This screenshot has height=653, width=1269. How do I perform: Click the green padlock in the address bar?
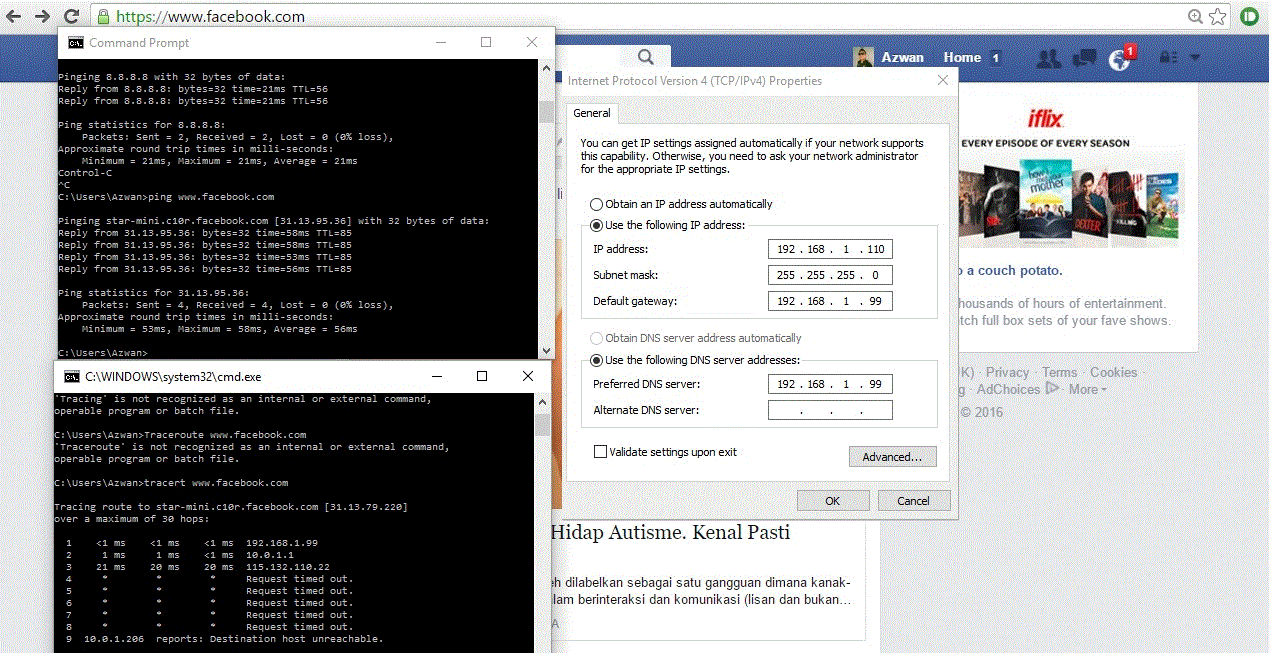click(103, 16)
